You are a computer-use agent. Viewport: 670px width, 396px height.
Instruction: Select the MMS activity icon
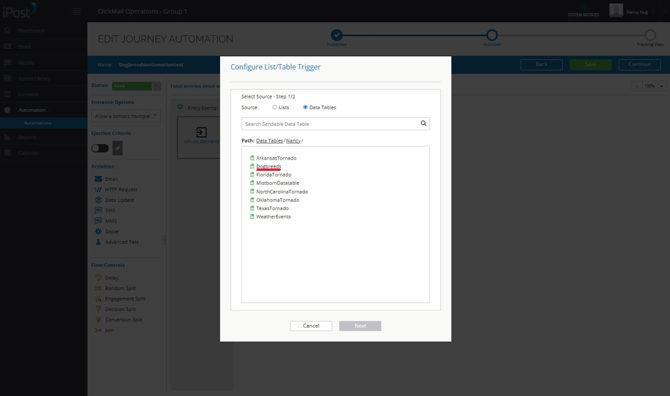[x=98, y=221]
